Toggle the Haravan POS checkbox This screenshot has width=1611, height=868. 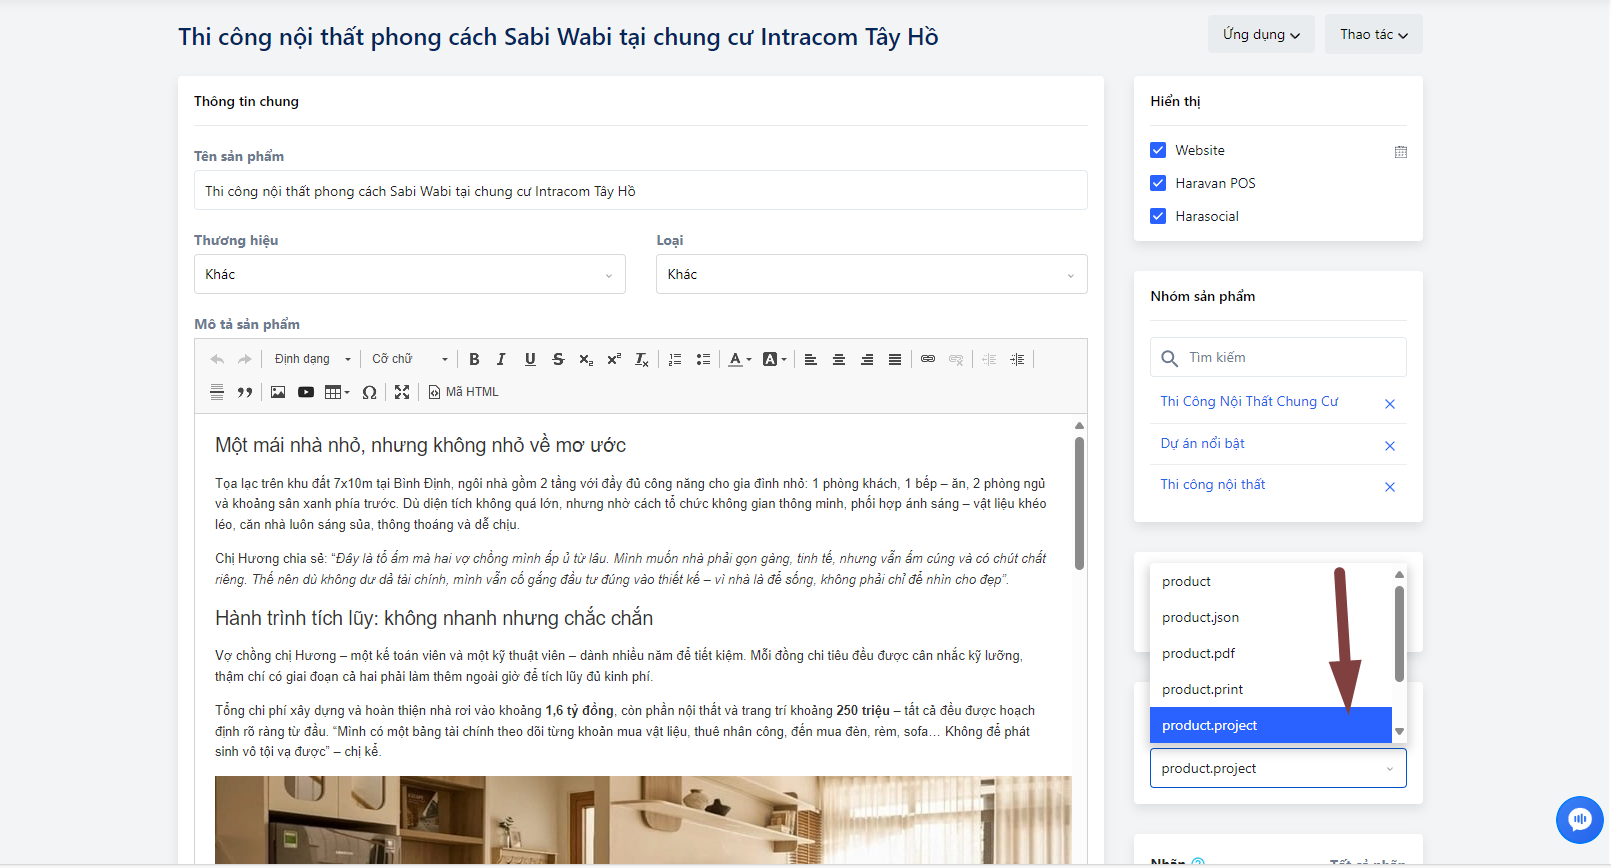[1158, 183]
